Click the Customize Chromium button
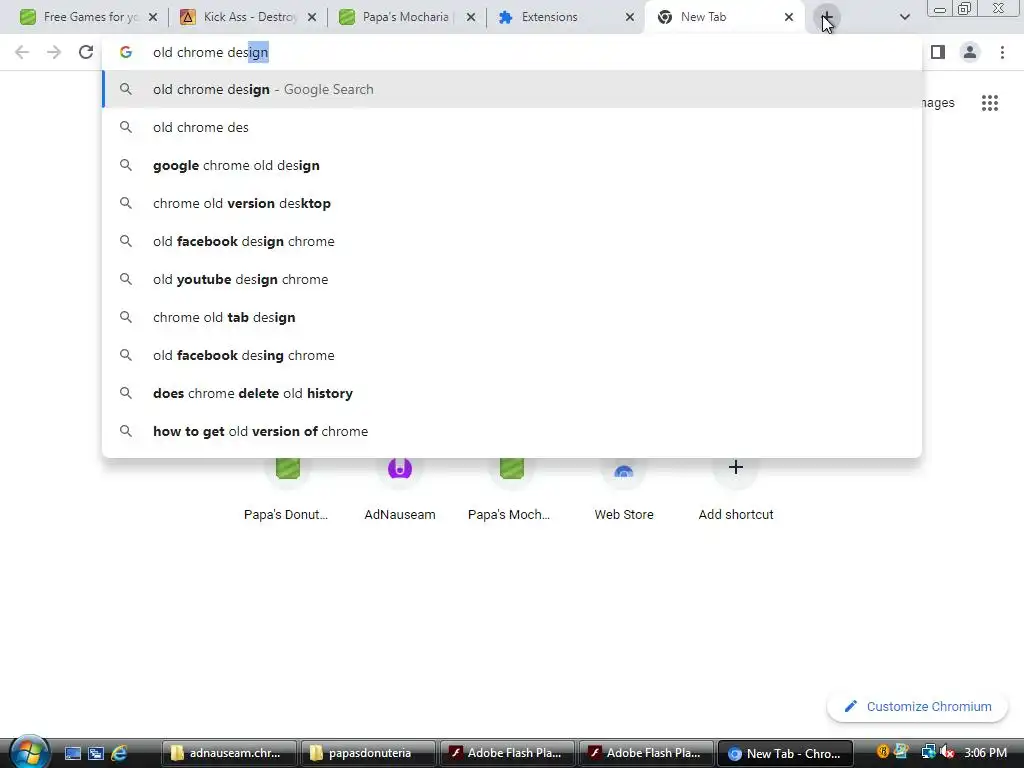1024x768 pixels. [917, 707]
